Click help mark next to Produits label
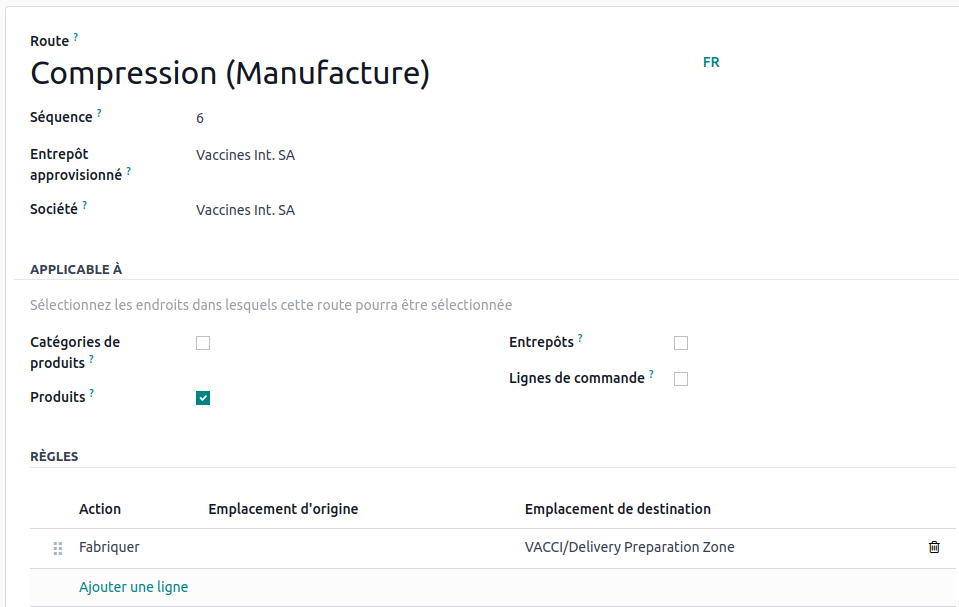 click(92, 393)
